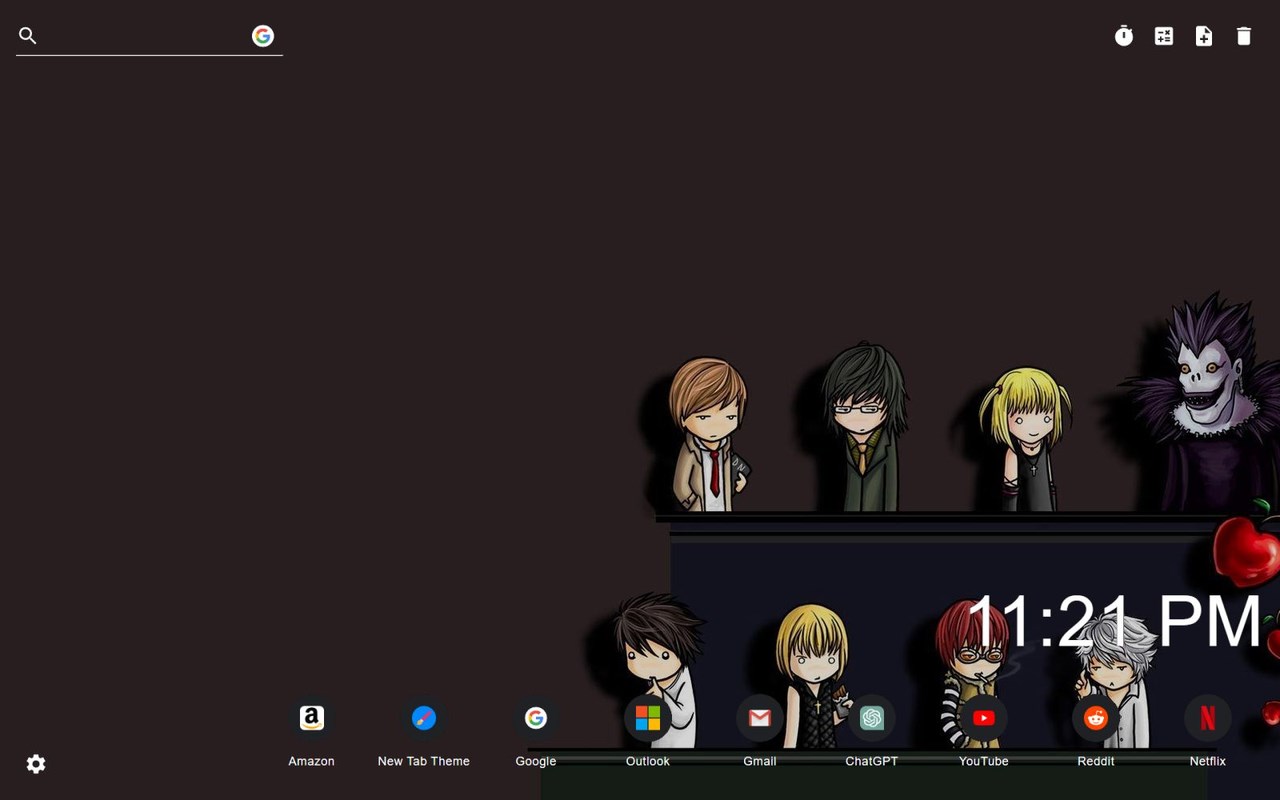Click the magnifier search icon
Image resolution: width=1280 pixels, height=800 pixels.
(x=28, y=36)
